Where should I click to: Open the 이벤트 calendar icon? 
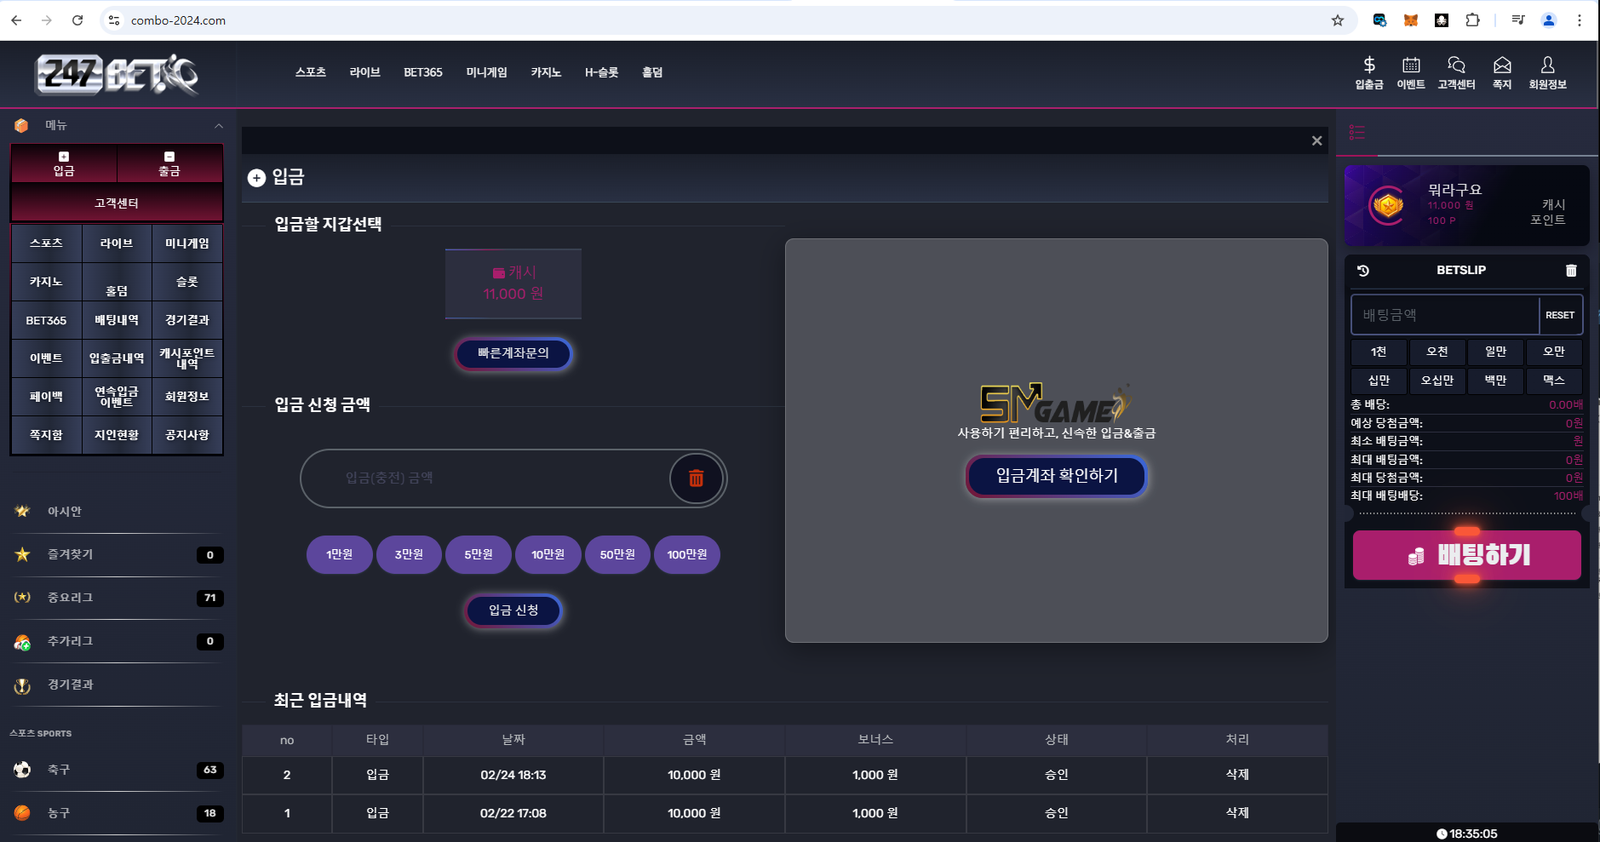1411,66
